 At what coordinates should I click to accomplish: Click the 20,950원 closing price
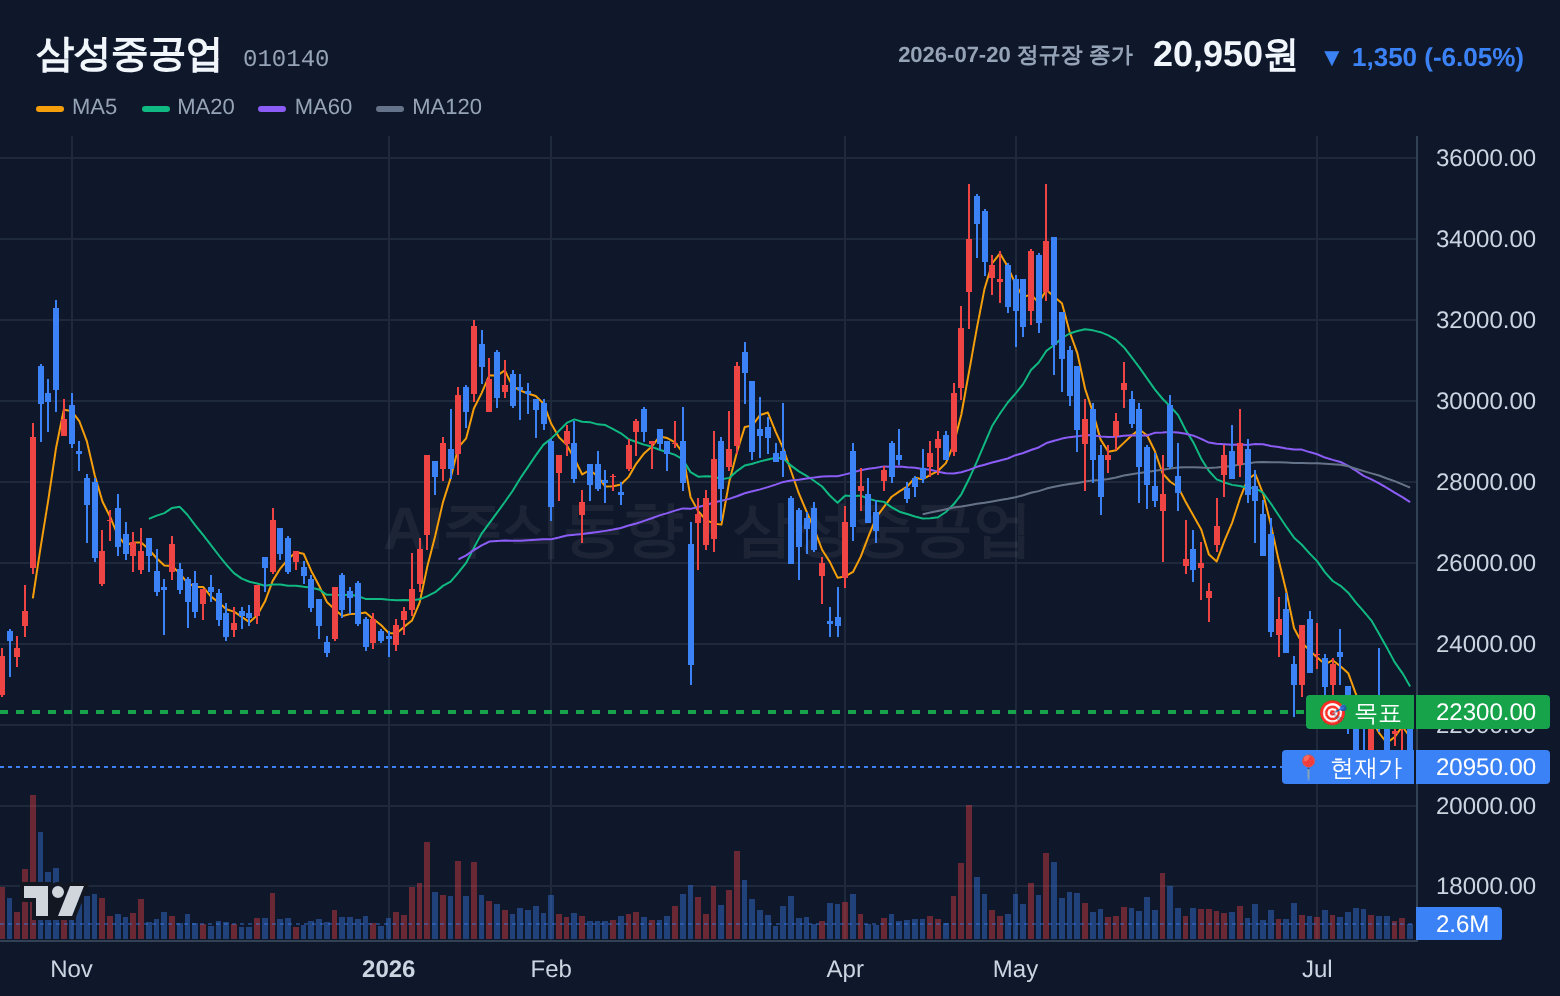point(1225,54)
